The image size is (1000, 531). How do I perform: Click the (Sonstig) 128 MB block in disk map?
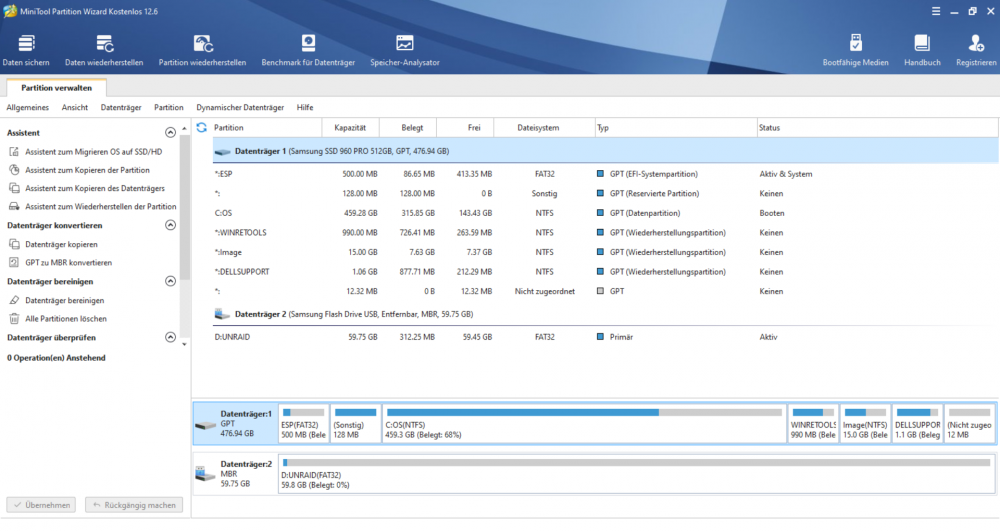355,423
